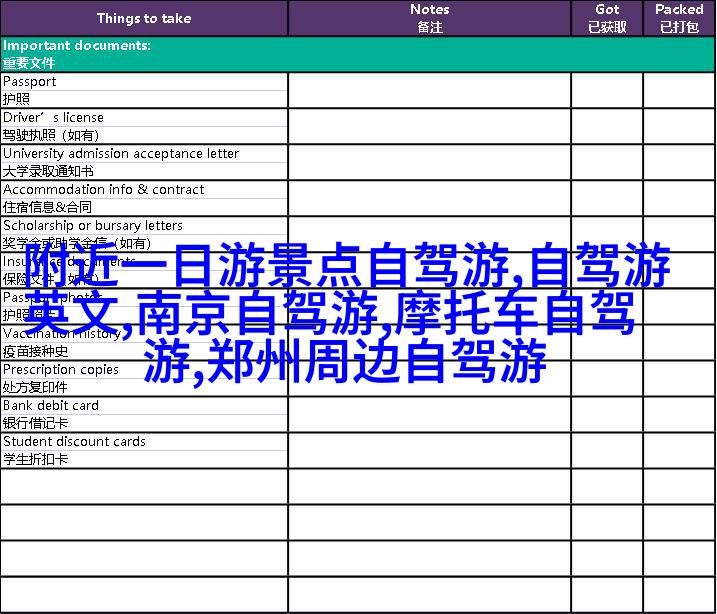Viewport: 717px width, 614px height.
Task: Click the Got column header
Action: (606, 18)
